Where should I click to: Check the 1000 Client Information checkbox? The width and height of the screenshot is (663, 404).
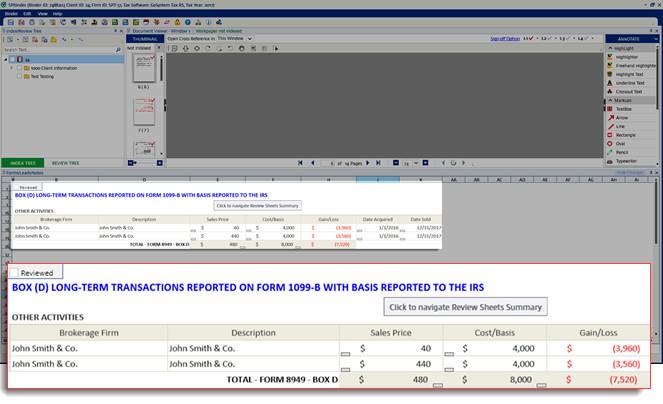(x=19, y=68)
